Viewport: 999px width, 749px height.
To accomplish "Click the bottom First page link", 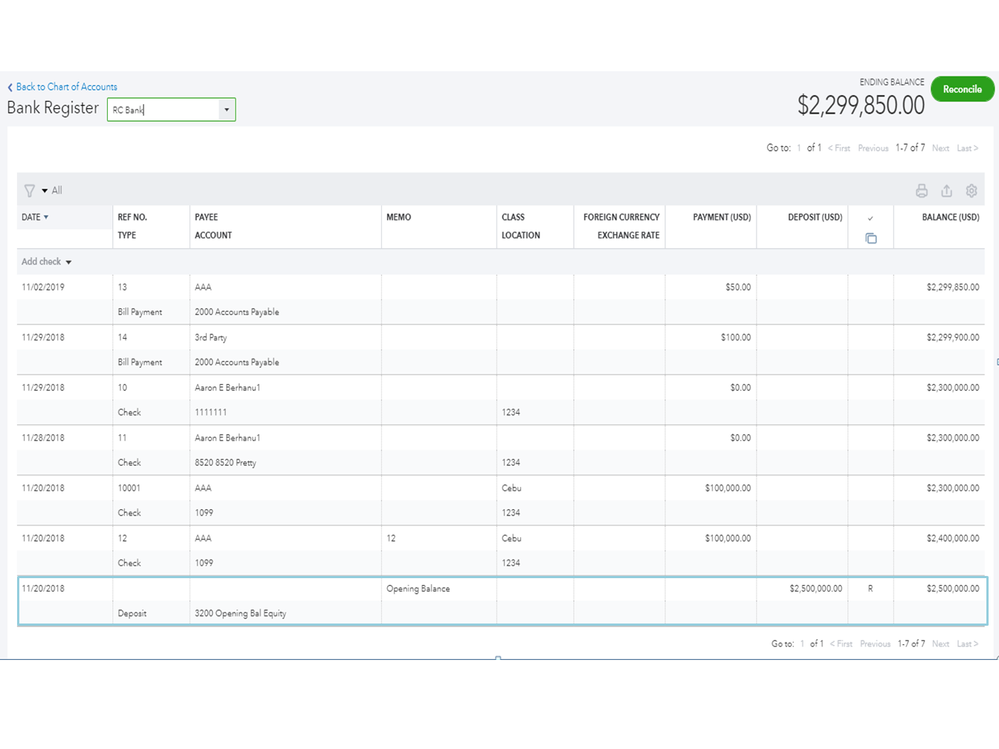I will click(841, 644).
